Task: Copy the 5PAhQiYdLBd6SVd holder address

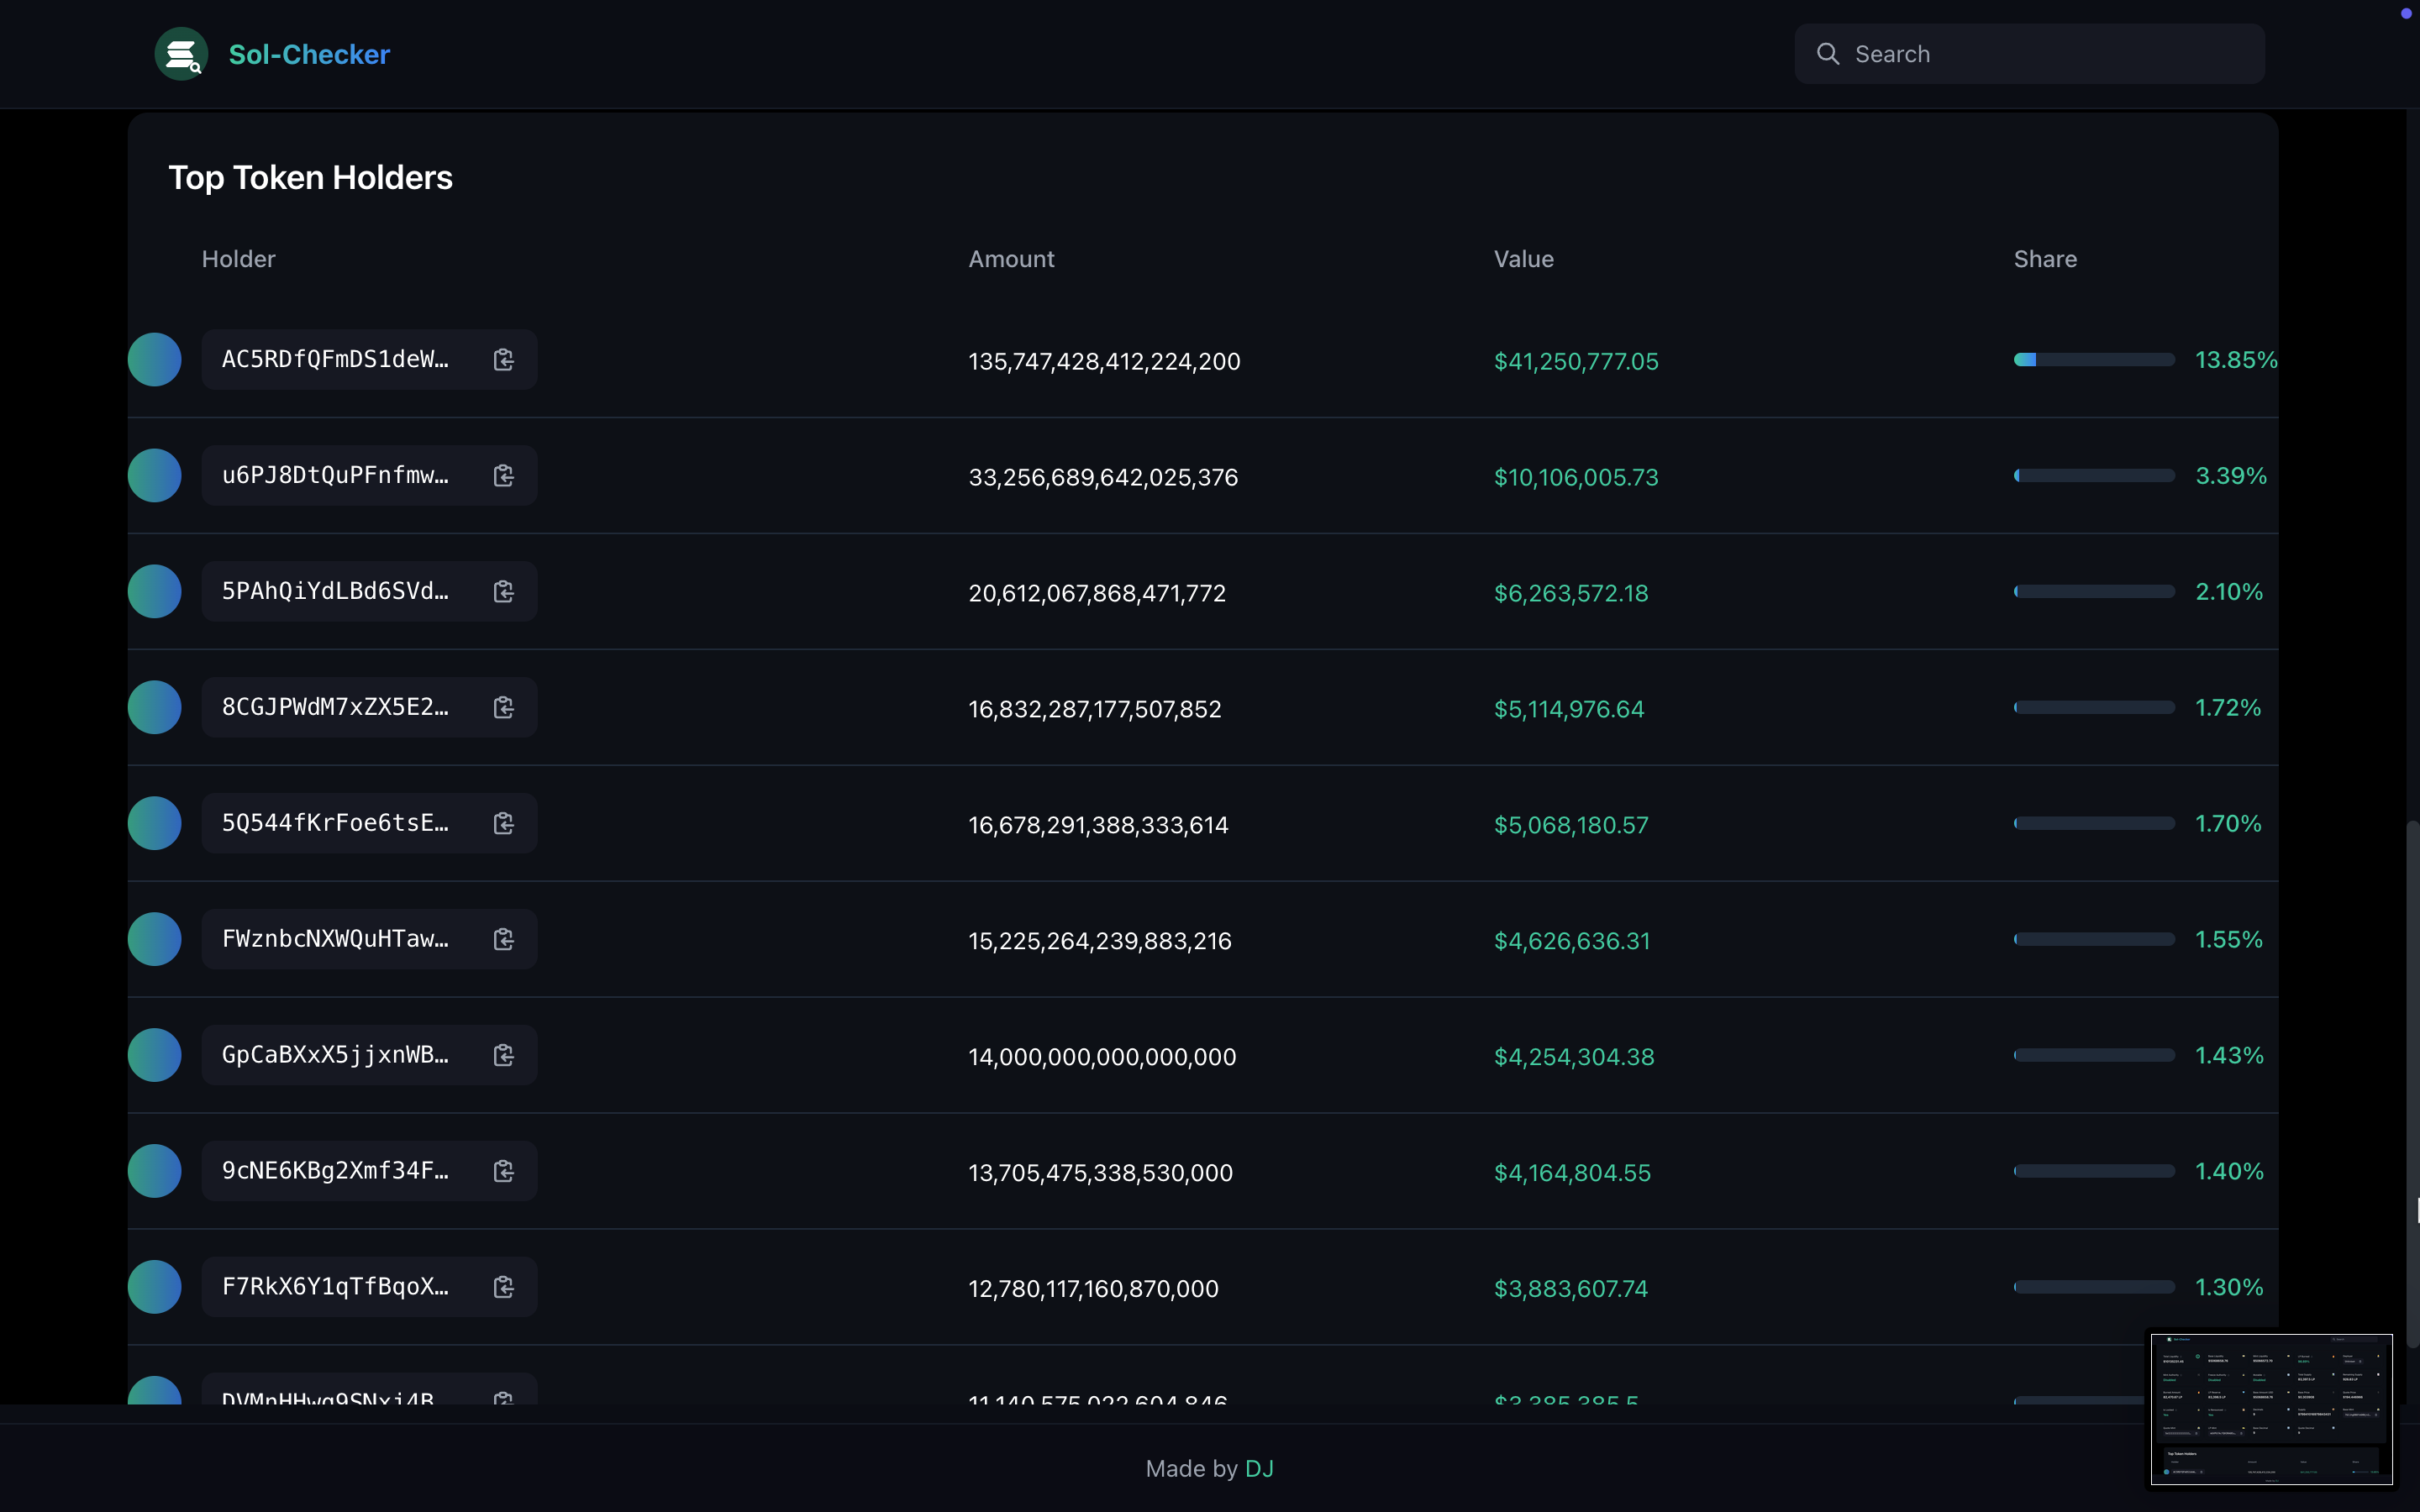Action: (504, 591)
